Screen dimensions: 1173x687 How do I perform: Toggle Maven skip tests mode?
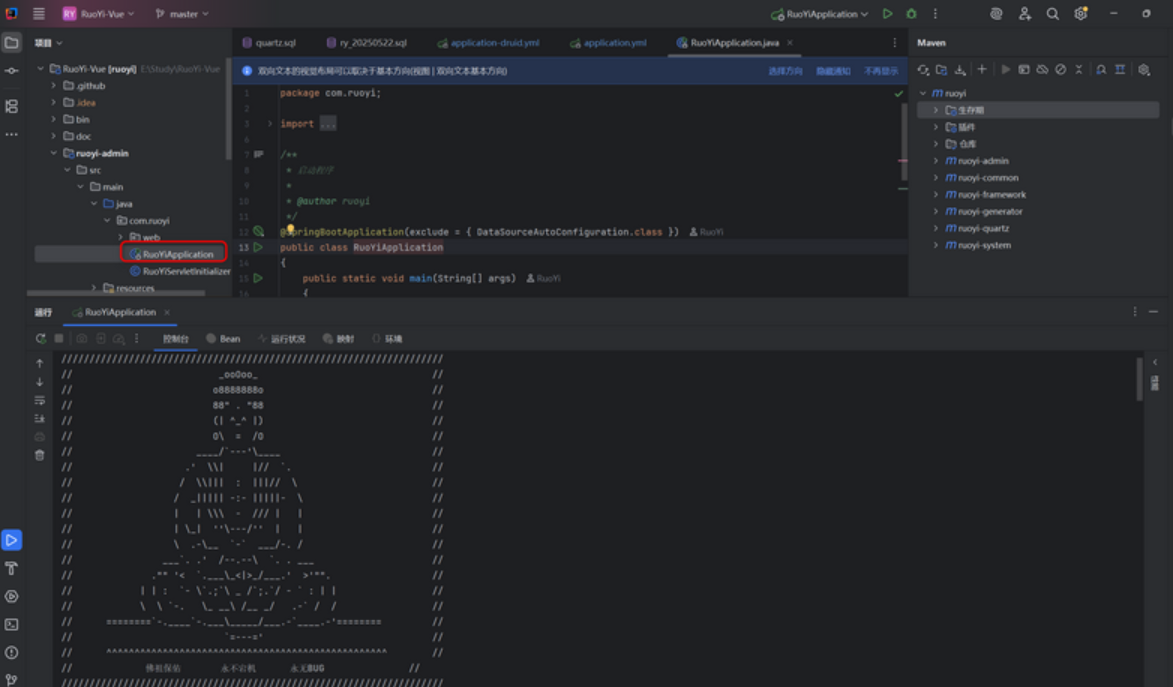pyautogui.click(x=1061, y=70)
